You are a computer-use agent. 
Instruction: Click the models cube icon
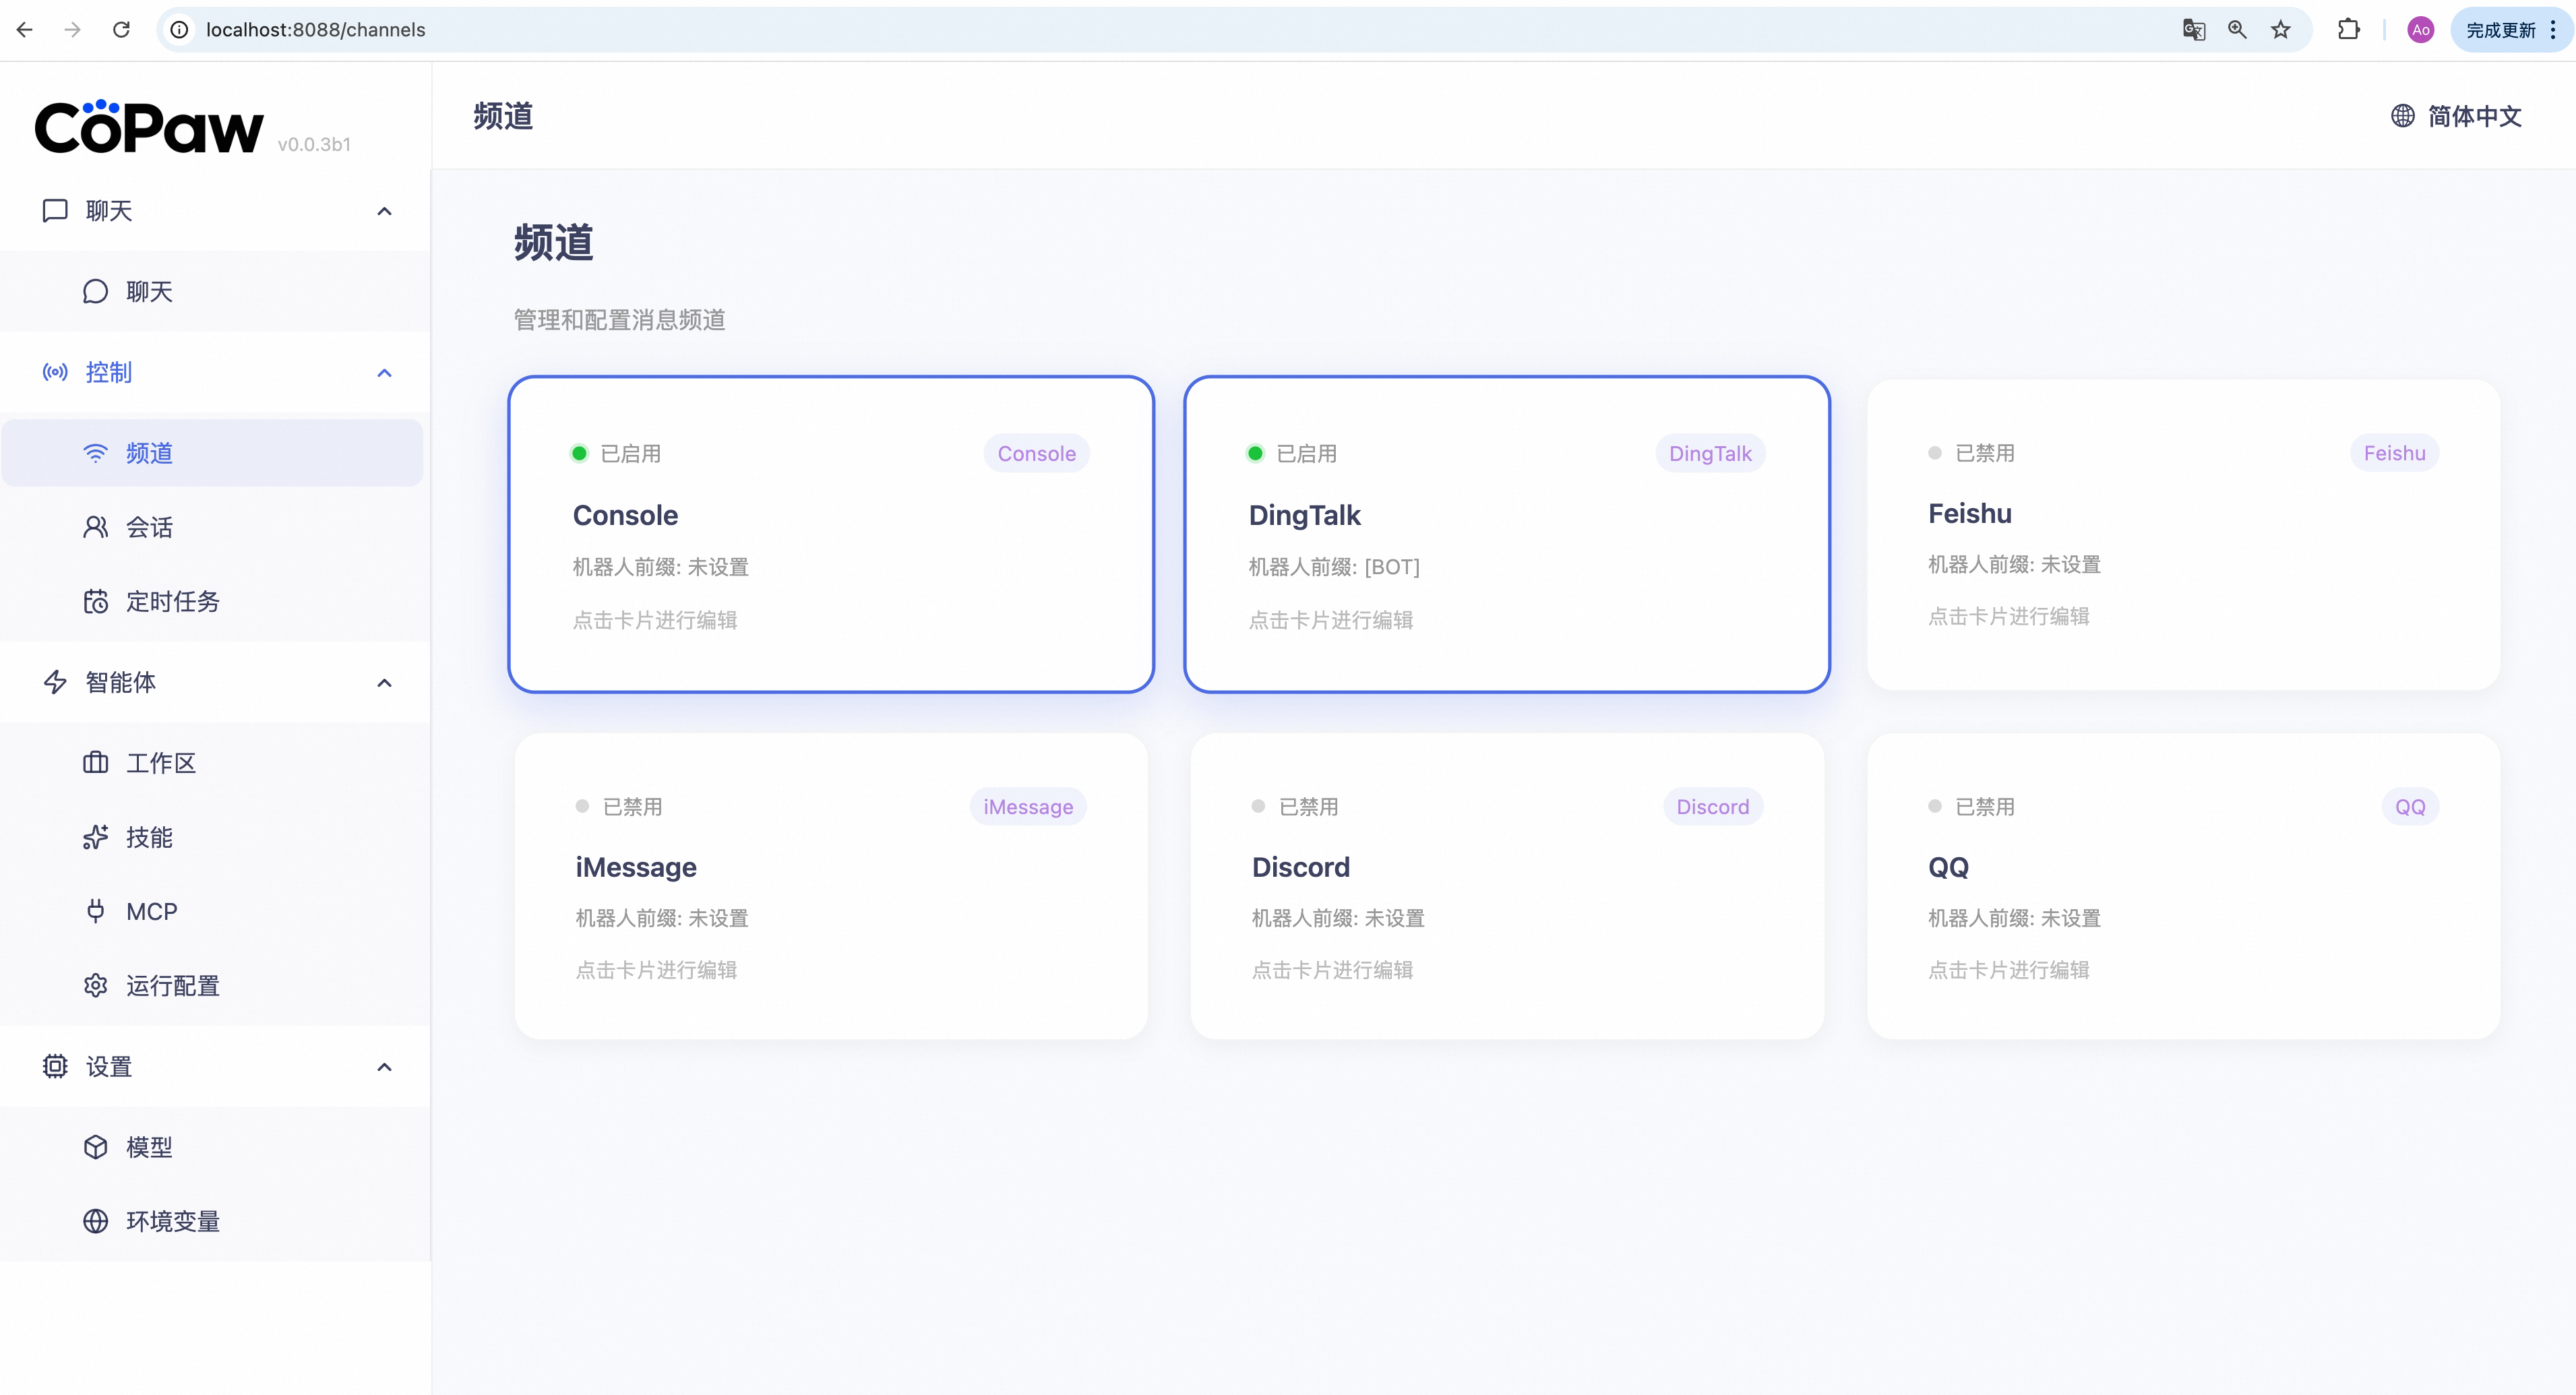pyautogui.click(x=95, y=1147)
